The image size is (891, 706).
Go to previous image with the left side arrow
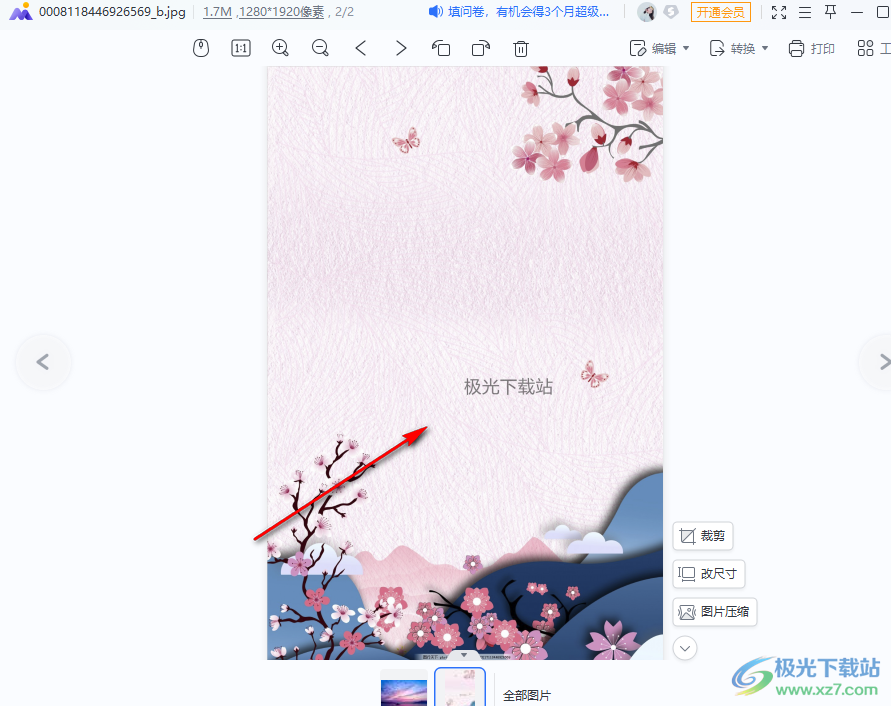[x=43, y=362]
